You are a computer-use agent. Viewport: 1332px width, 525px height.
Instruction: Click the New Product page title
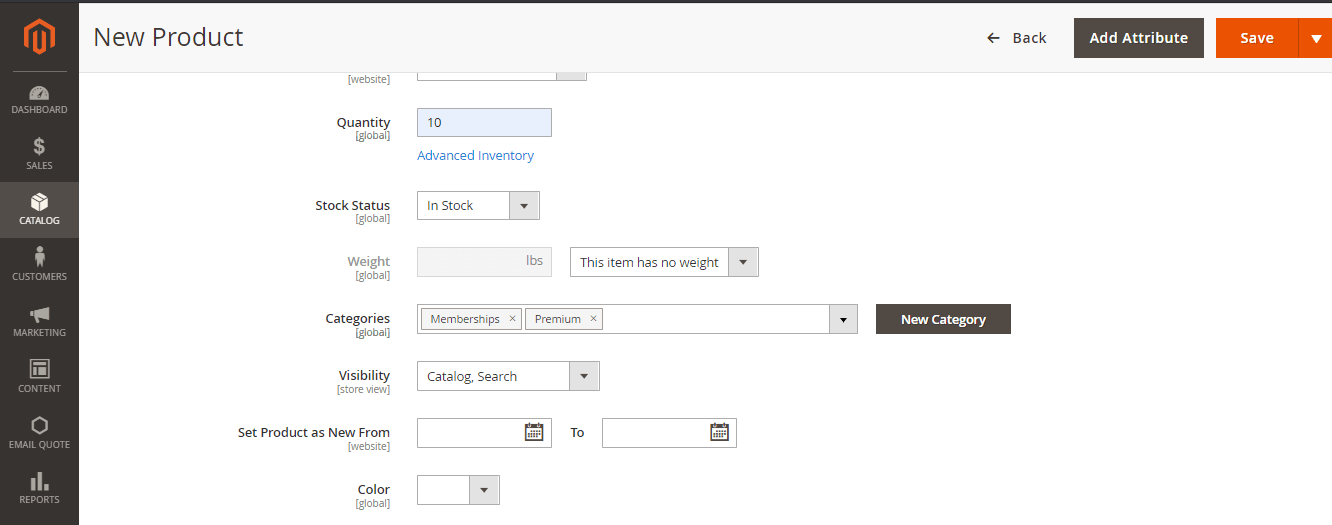point(168,37)
